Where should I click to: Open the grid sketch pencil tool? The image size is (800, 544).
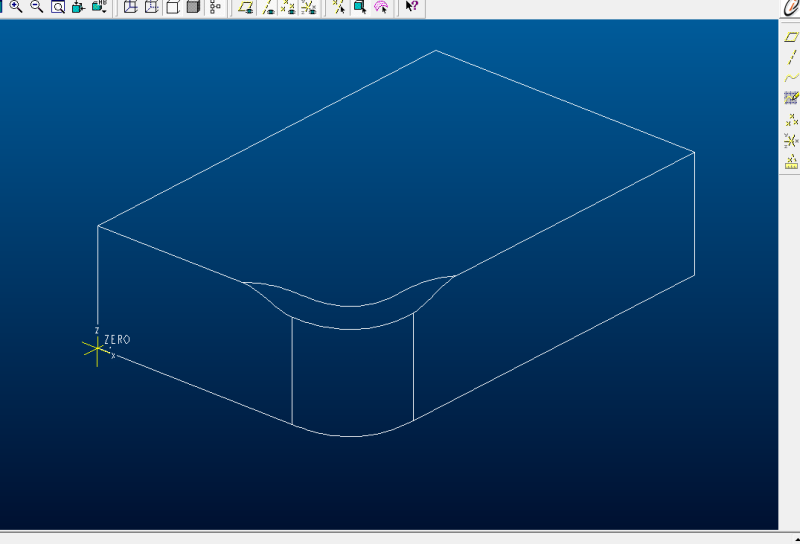click(x=791, y=98)
